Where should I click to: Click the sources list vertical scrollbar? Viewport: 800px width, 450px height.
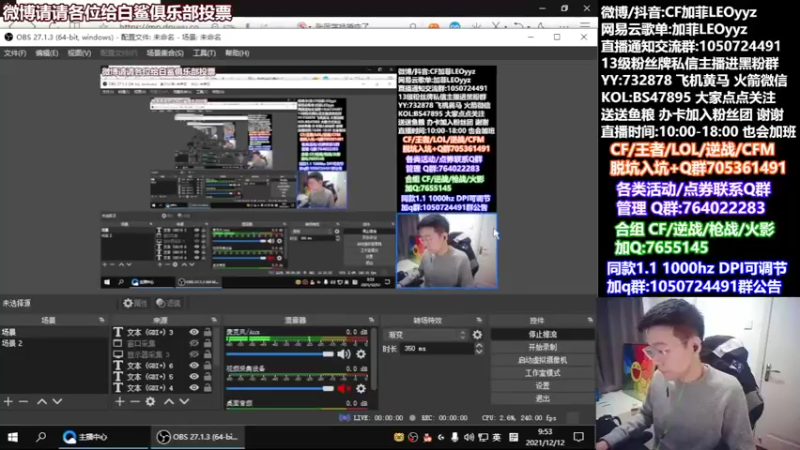(217, 347)
